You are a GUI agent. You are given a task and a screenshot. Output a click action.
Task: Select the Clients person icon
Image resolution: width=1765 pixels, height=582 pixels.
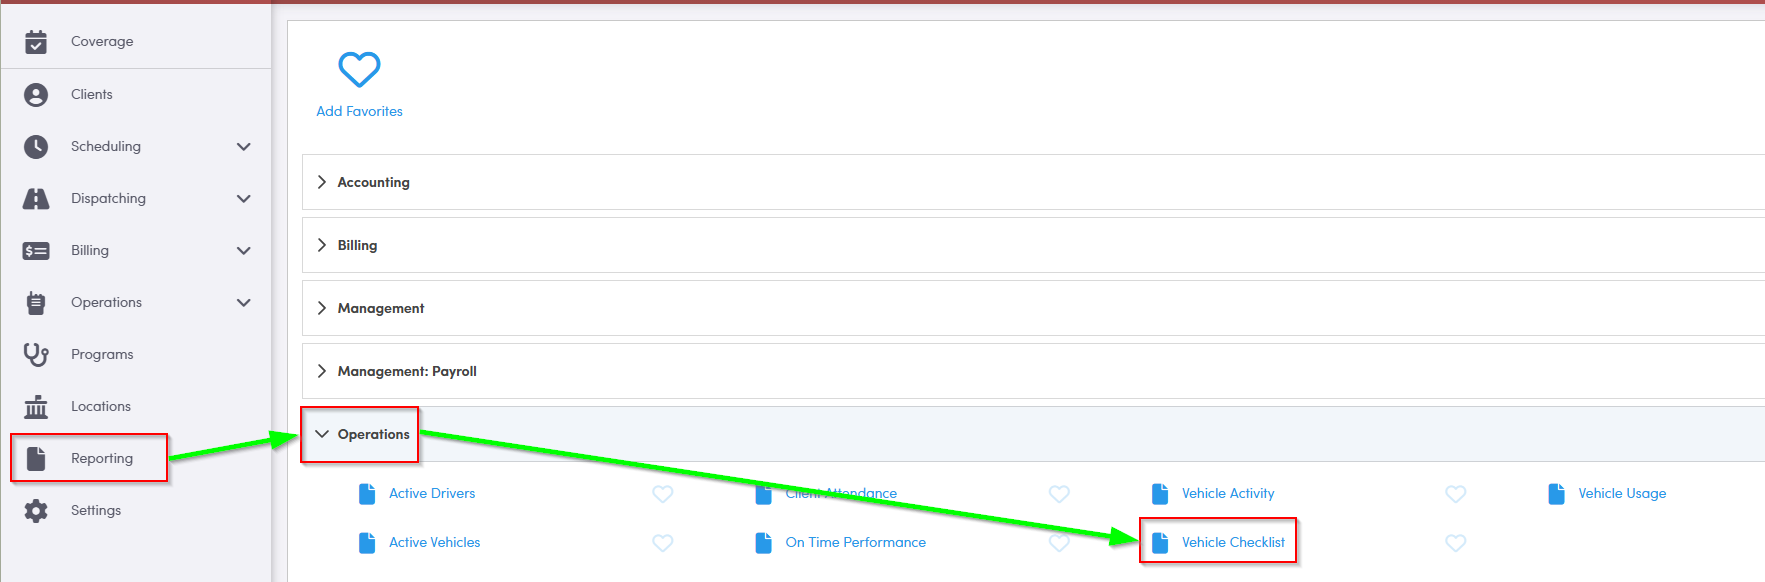tap(36, 95)
